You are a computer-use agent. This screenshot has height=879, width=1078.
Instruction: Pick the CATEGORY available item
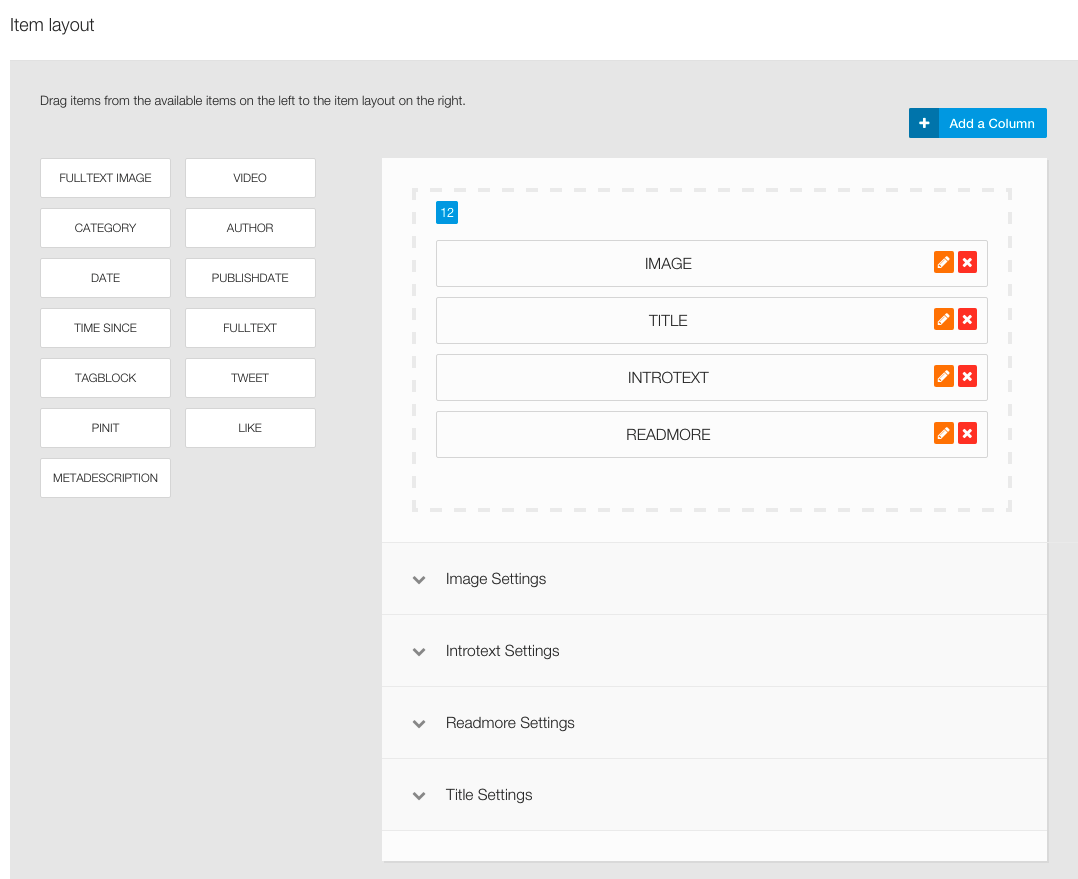105,228
